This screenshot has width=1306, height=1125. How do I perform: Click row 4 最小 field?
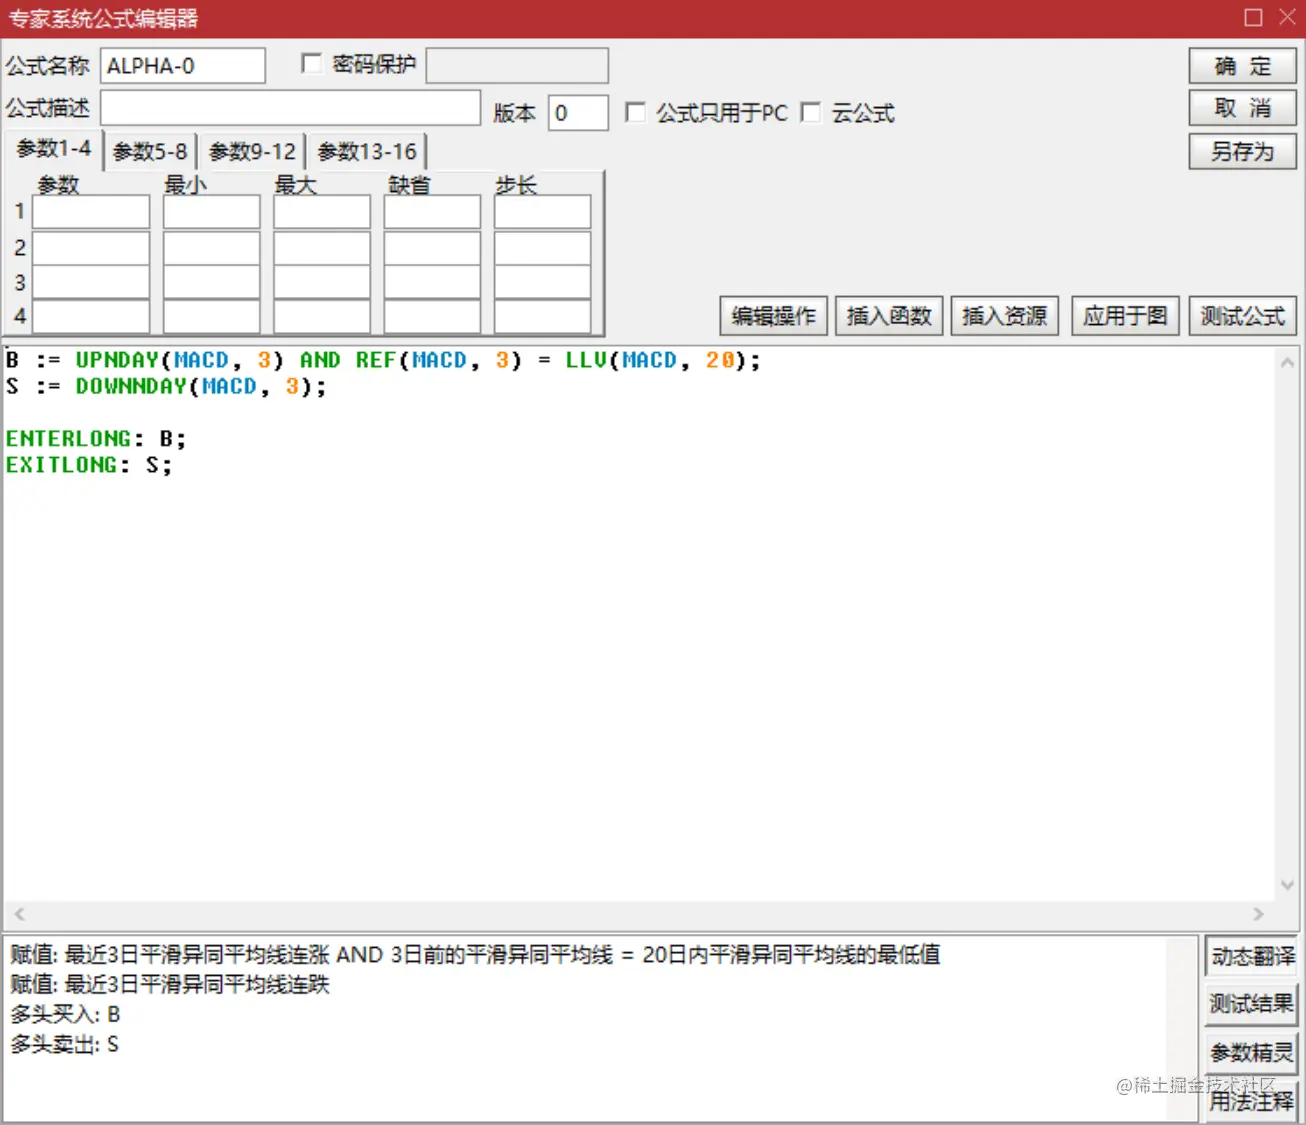[211, 316]
